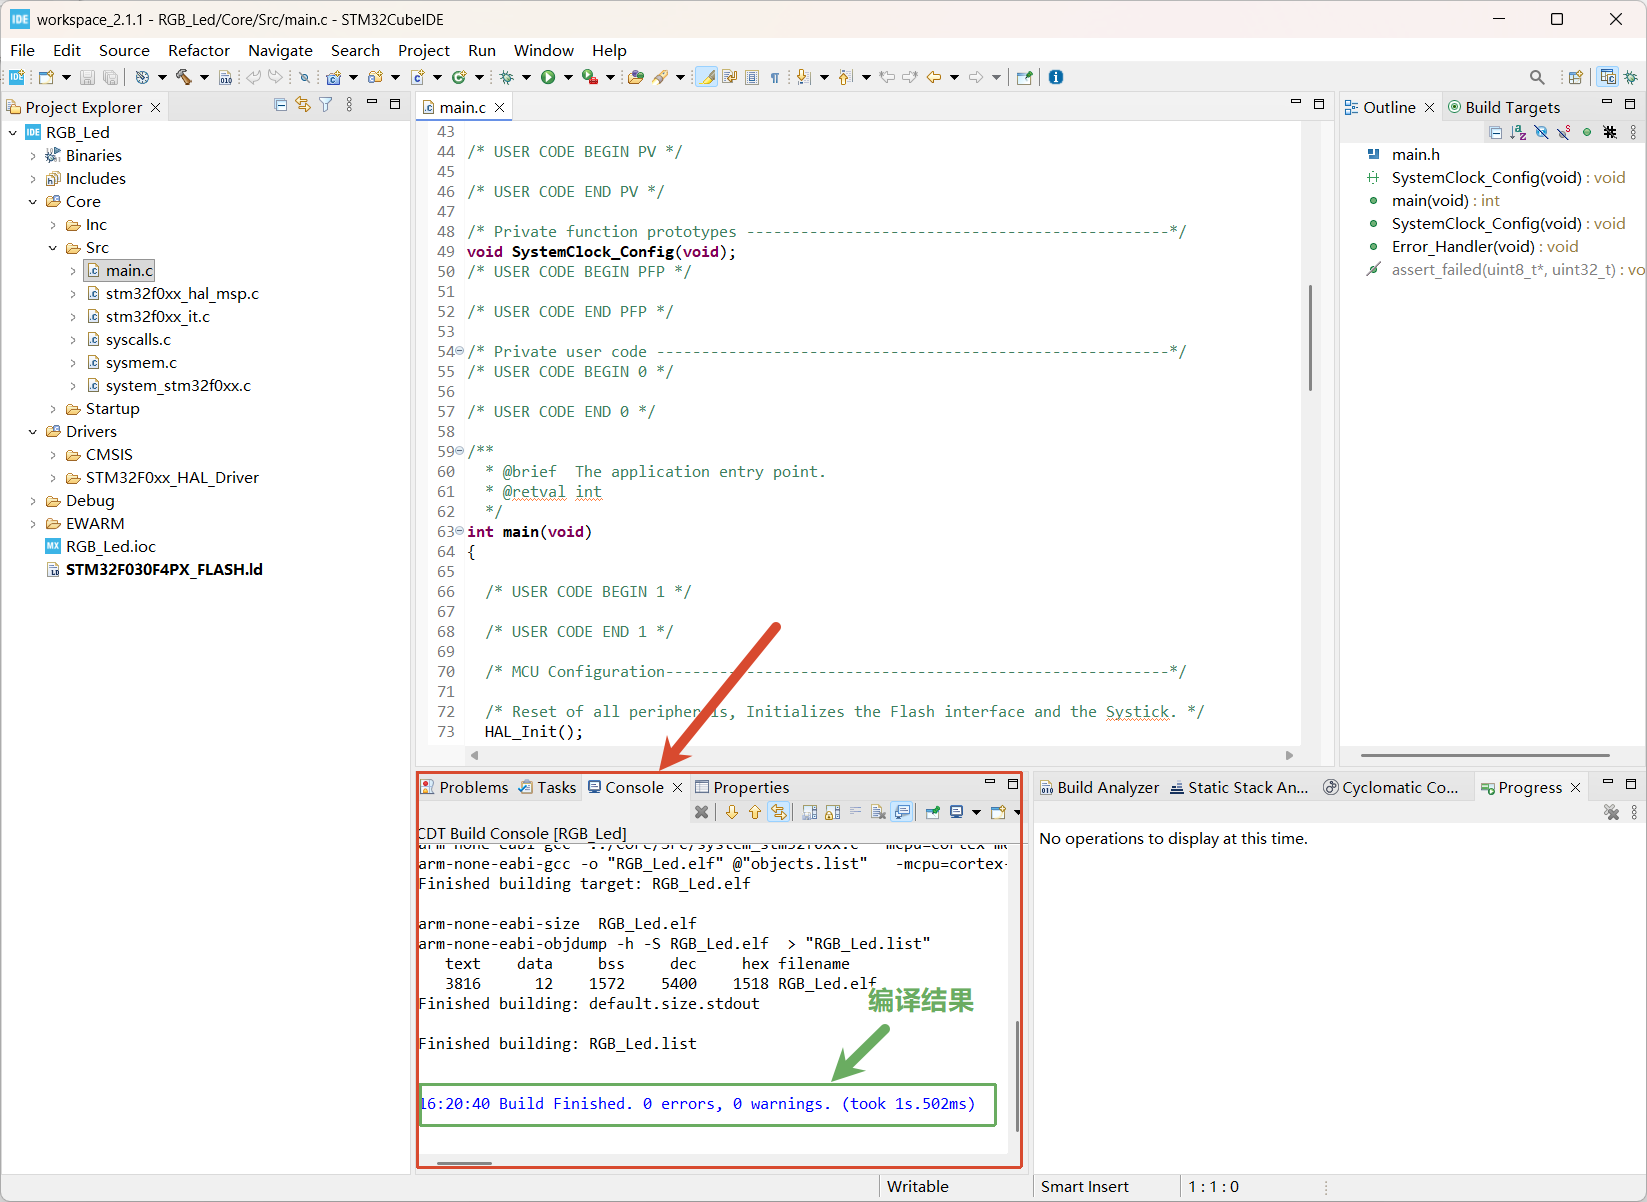The image size is (1647, 1202).
Task: Switch to the Debug perspective bug icon
Action: click(1631, 77)
